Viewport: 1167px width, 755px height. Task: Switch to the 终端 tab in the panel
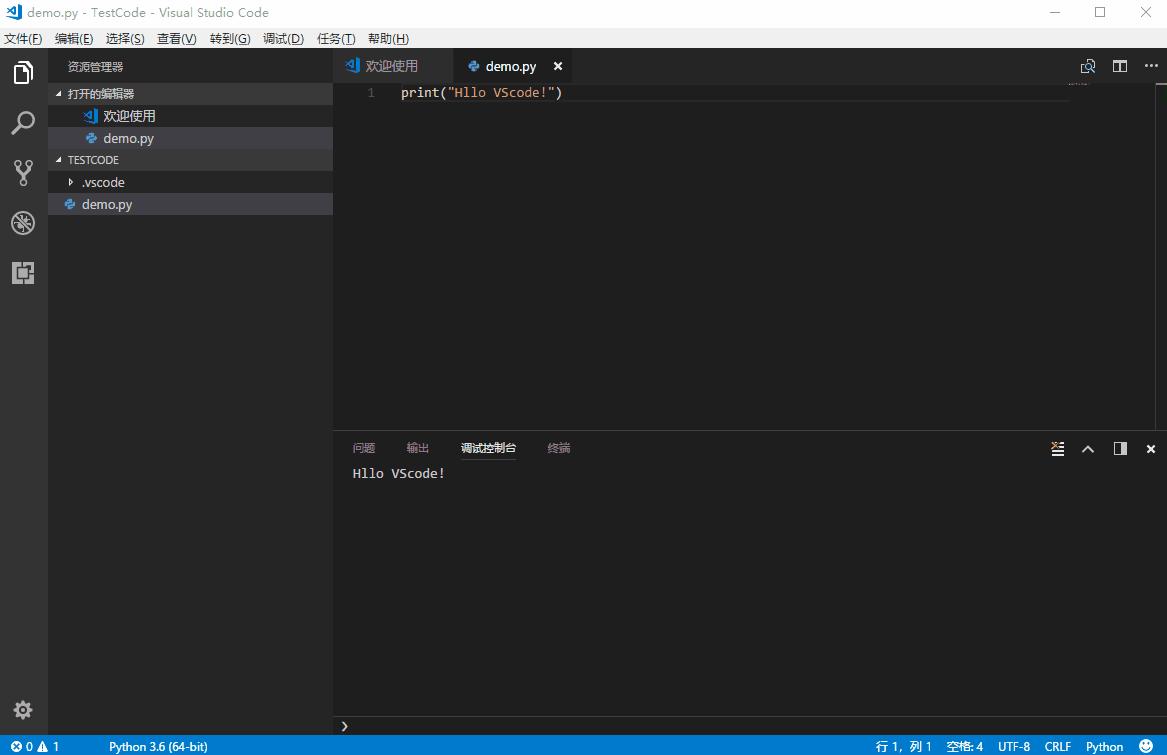(x=558, y=448)
